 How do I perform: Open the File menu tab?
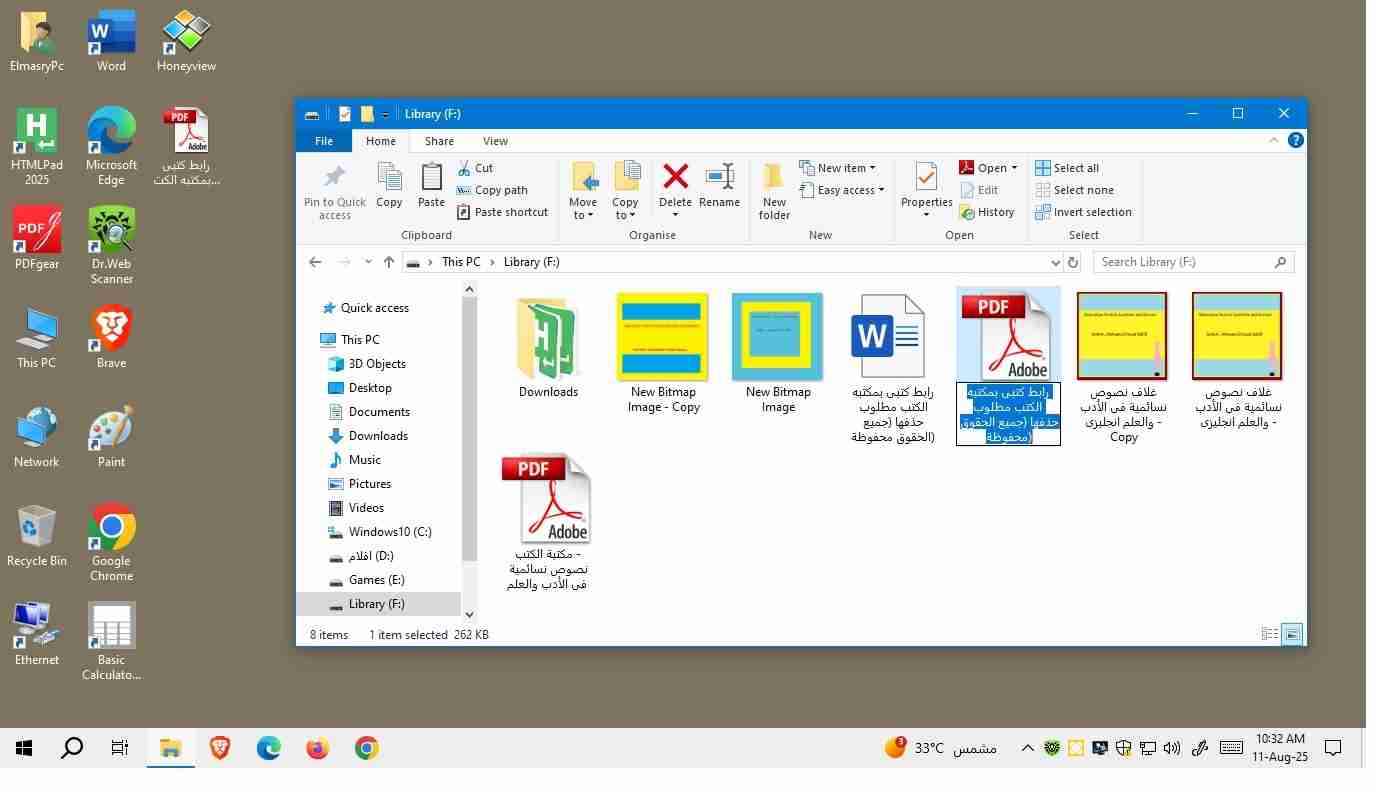click(324, 141)
